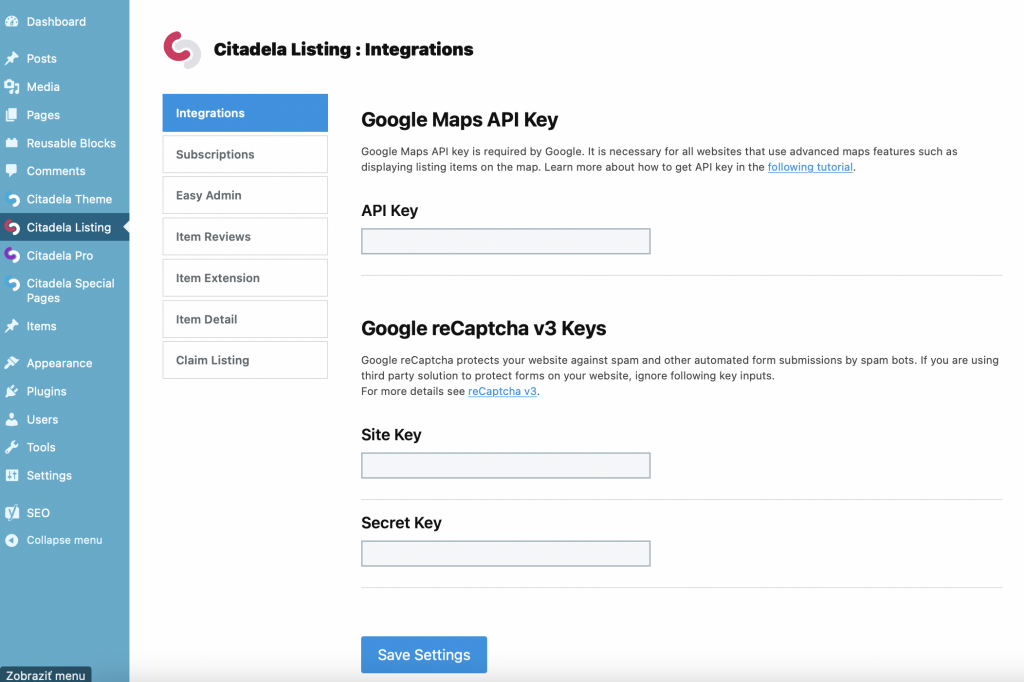The width and height of the screenshot is (1024, 682).
Task: Open the Claim Listing tab
Action: pos(245,360)
